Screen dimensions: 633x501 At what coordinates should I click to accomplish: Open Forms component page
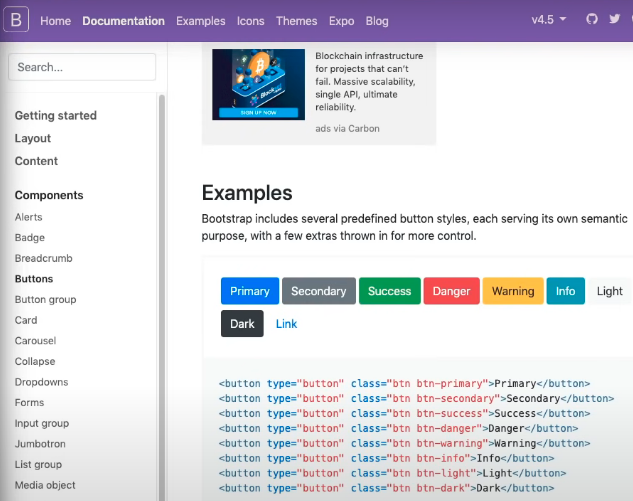point(29,402)
